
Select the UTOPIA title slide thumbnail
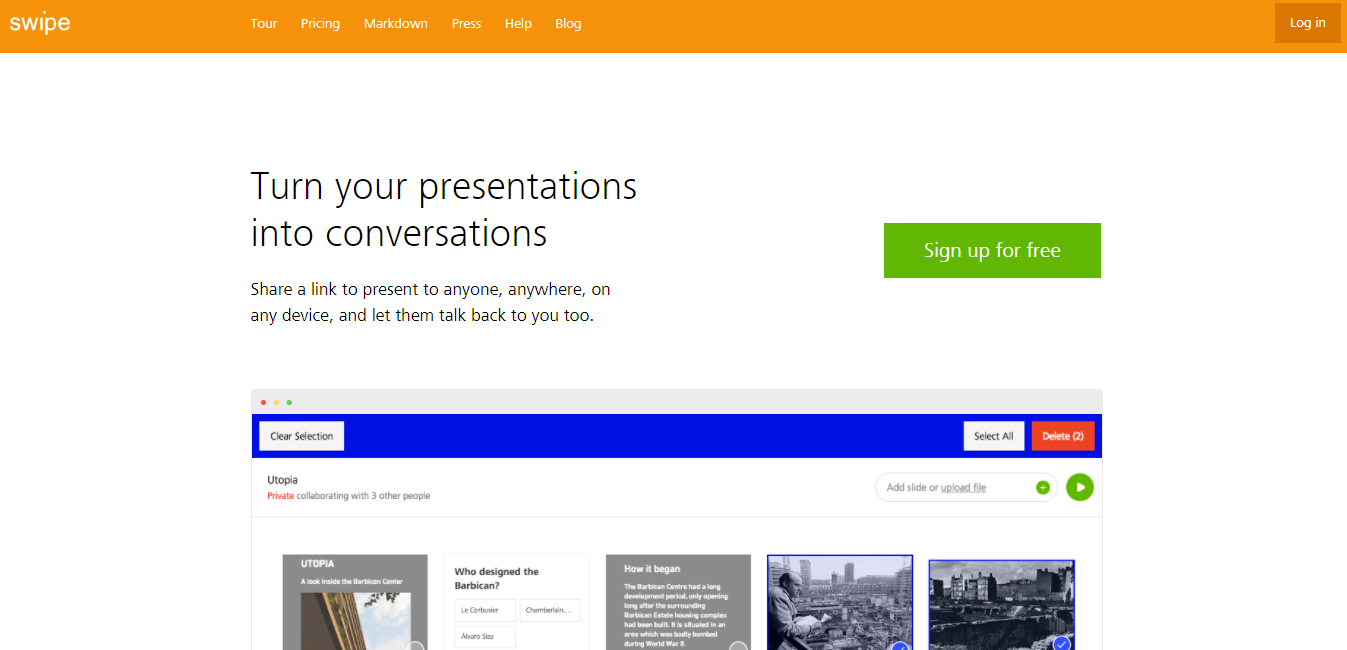coord(355,602)
